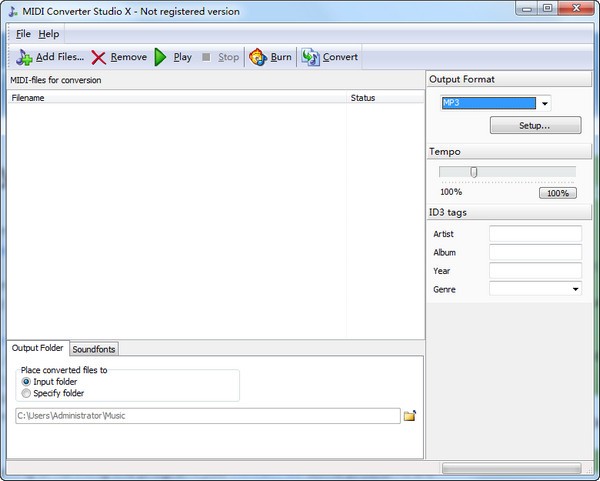600x481 pixels.
Task: Select the Specify folder radio button
Action: click(x=26, y=393)
